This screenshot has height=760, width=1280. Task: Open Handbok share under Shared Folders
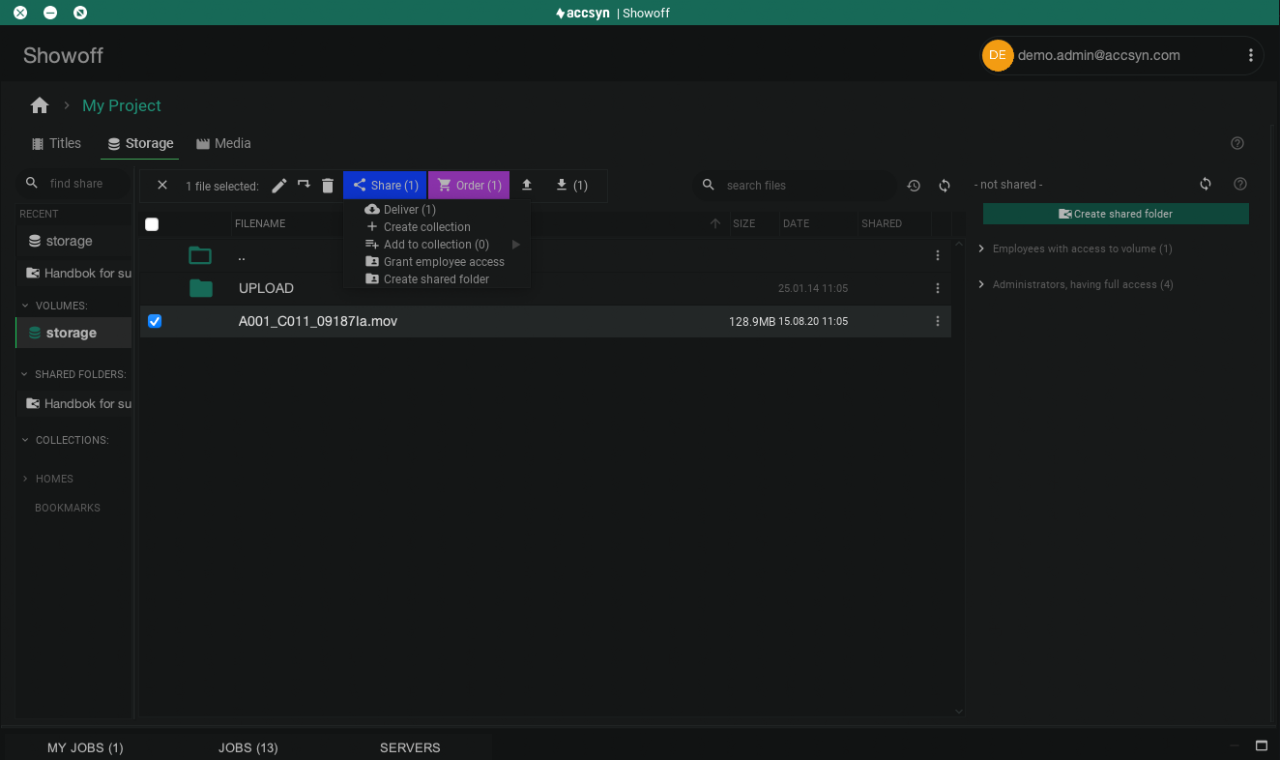click(74, 404)
